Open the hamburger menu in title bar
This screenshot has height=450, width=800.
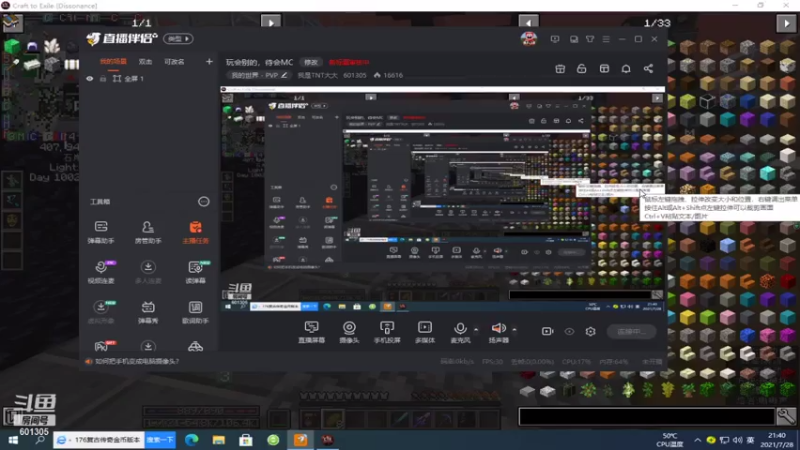pyautogui.click(x=606, y=39)
